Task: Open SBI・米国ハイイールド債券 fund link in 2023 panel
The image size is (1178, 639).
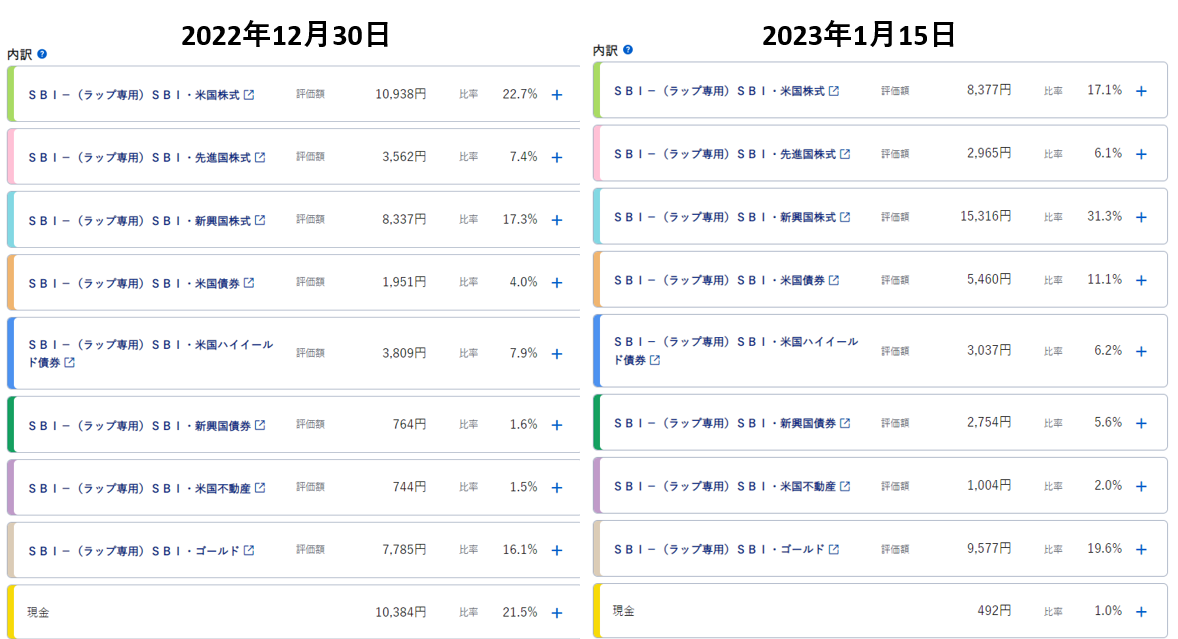Action: (735, 351)
